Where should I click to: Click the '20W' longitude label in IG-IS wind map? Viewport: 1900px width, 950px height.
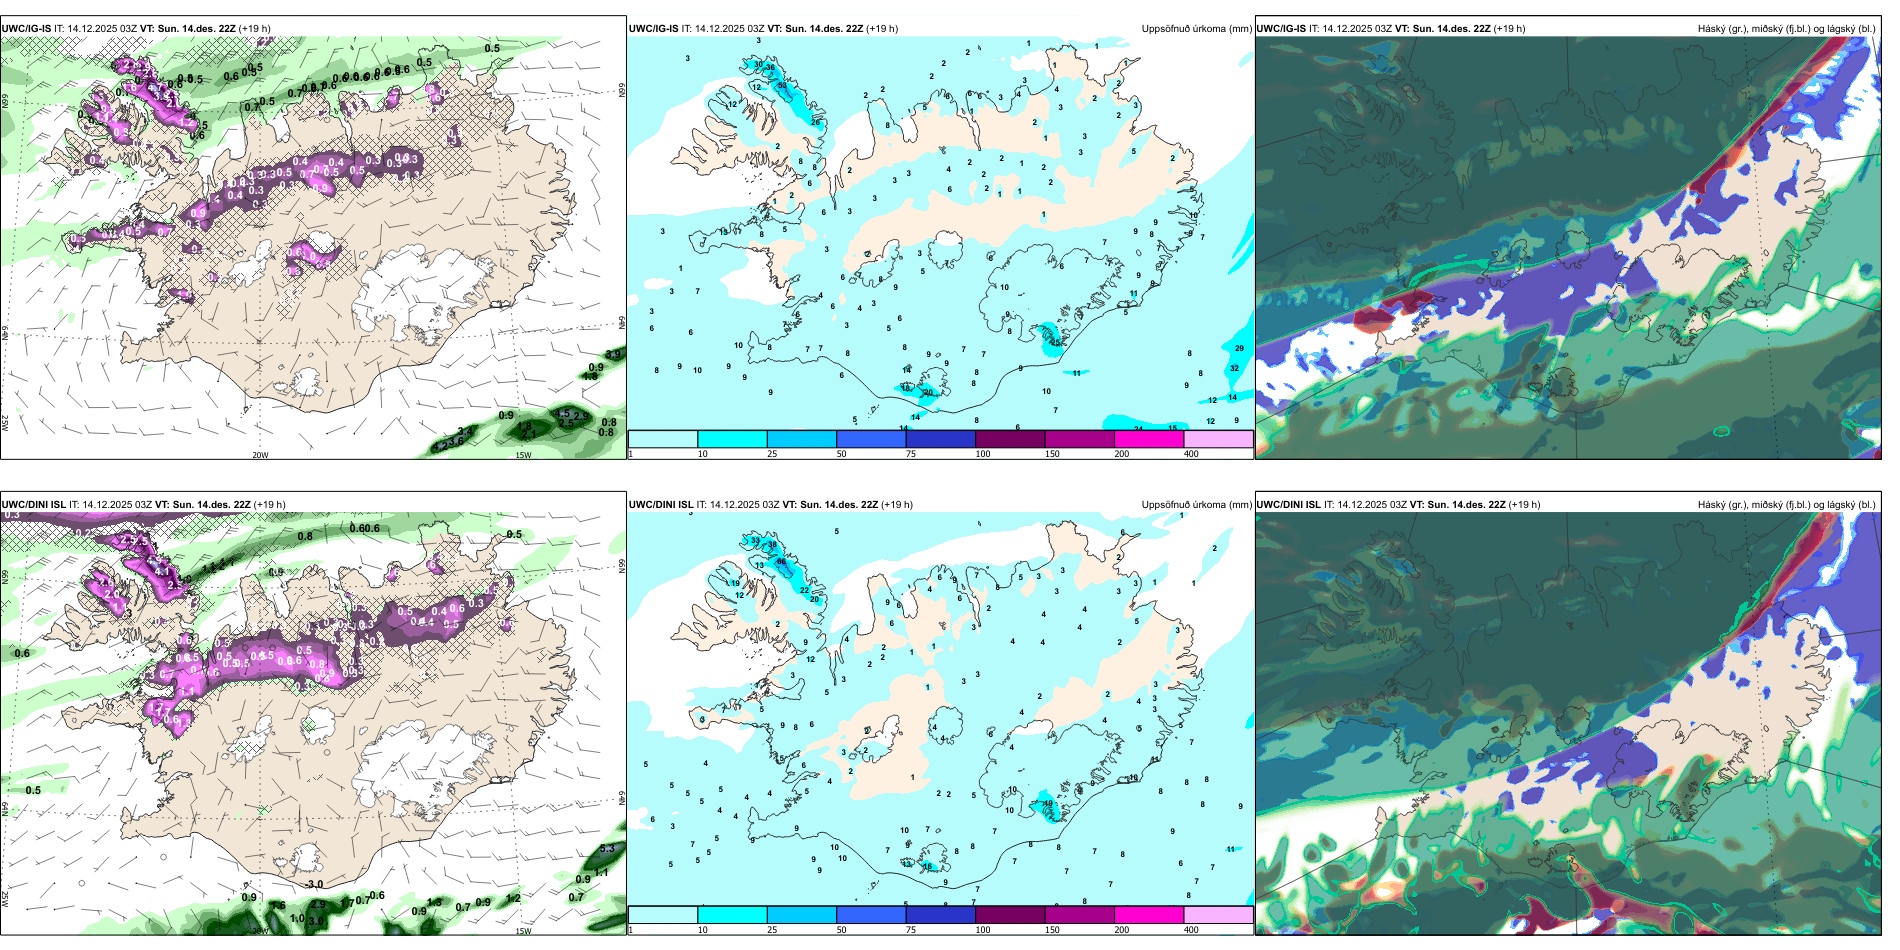coord(260,455)
